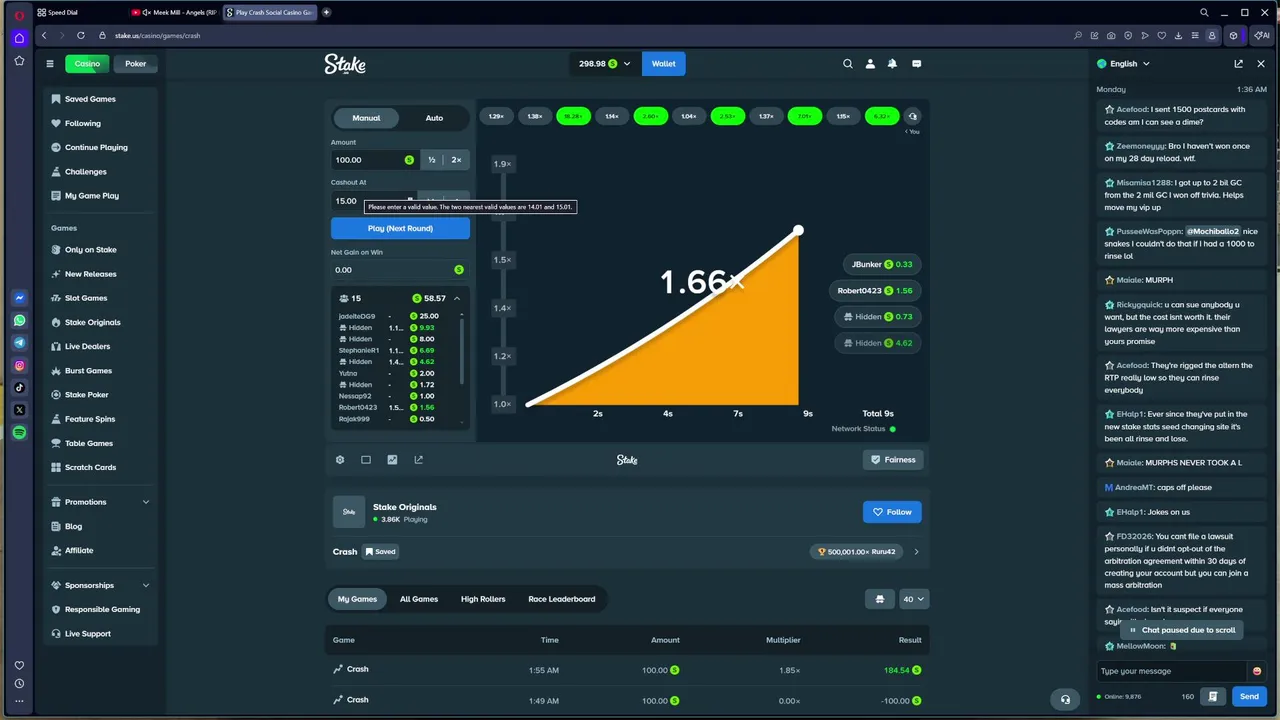Open emoji picker in chat input
The width and height of the screenshot is (1280, 720).
[x=1257, y=671]
